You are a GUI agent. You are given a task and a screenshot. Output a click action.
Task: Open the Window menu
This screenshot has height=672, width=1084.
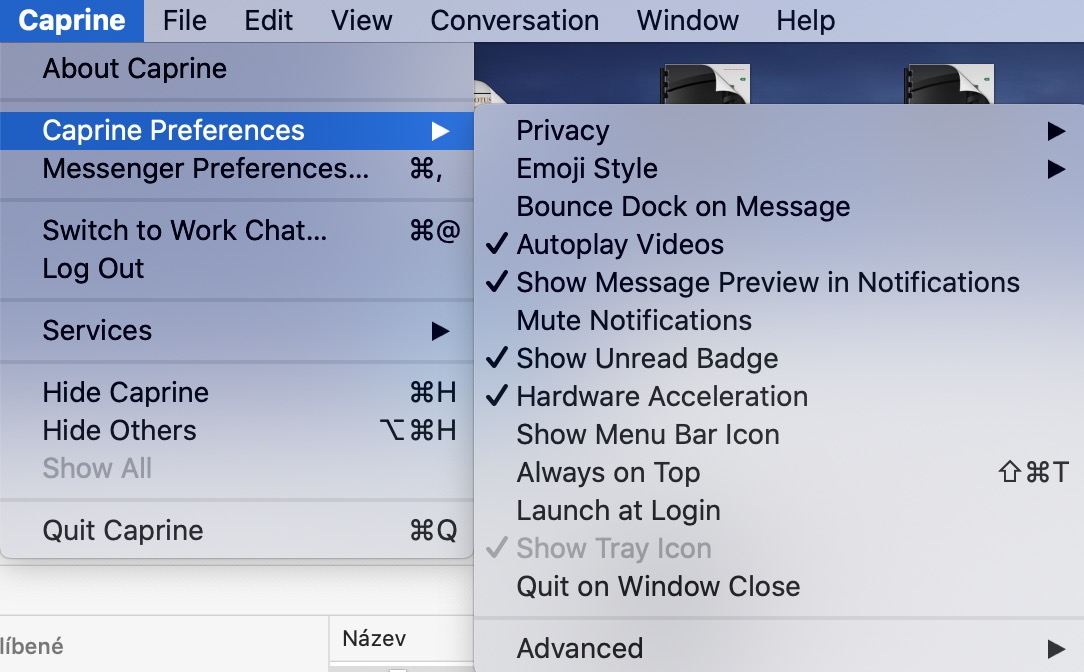(687, 21)
